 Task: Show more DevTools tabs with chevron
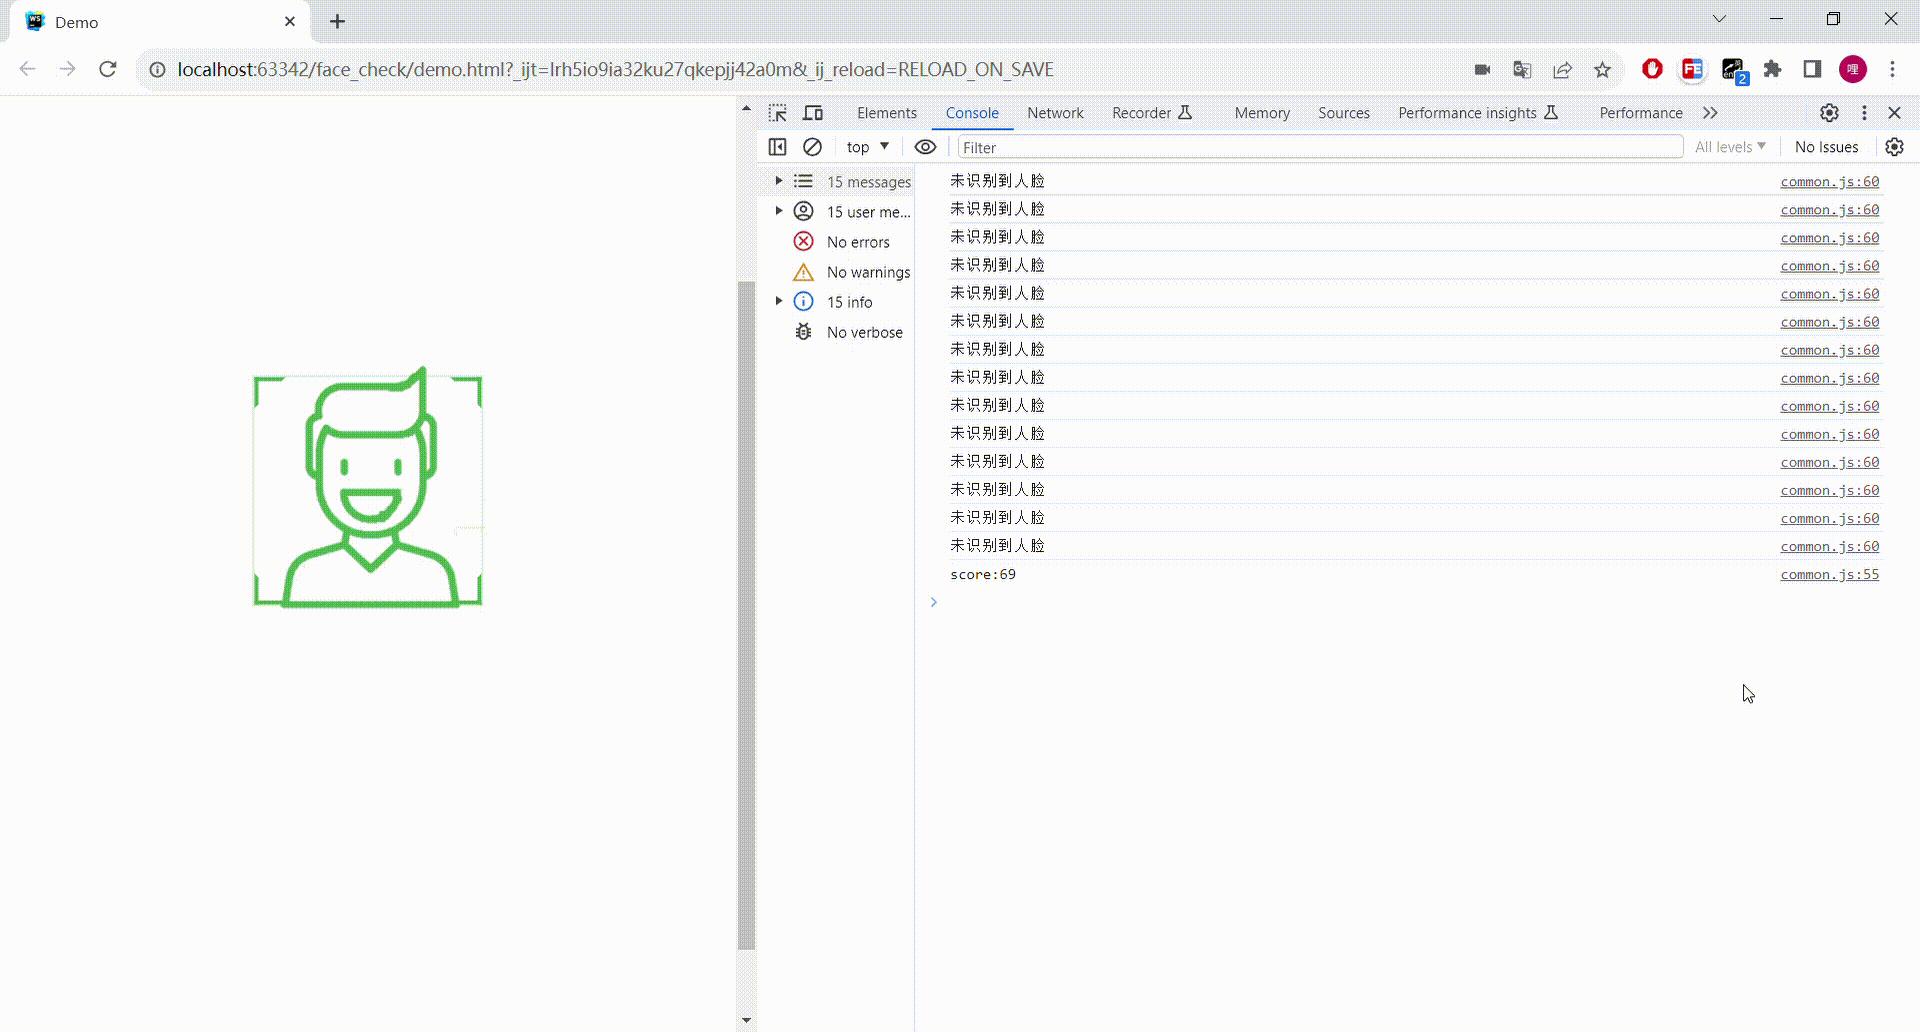1710,113
